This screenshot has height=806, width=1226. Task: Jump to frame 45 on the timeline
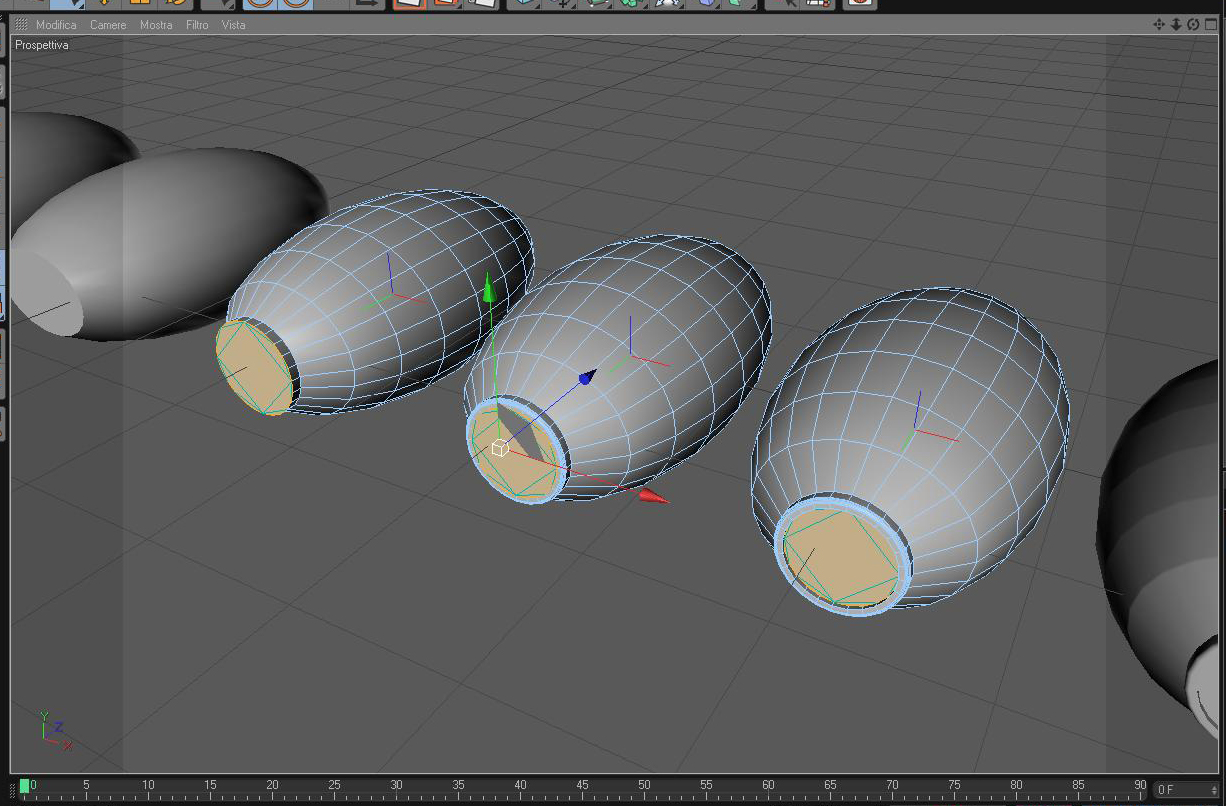click(x=582, y=785)
